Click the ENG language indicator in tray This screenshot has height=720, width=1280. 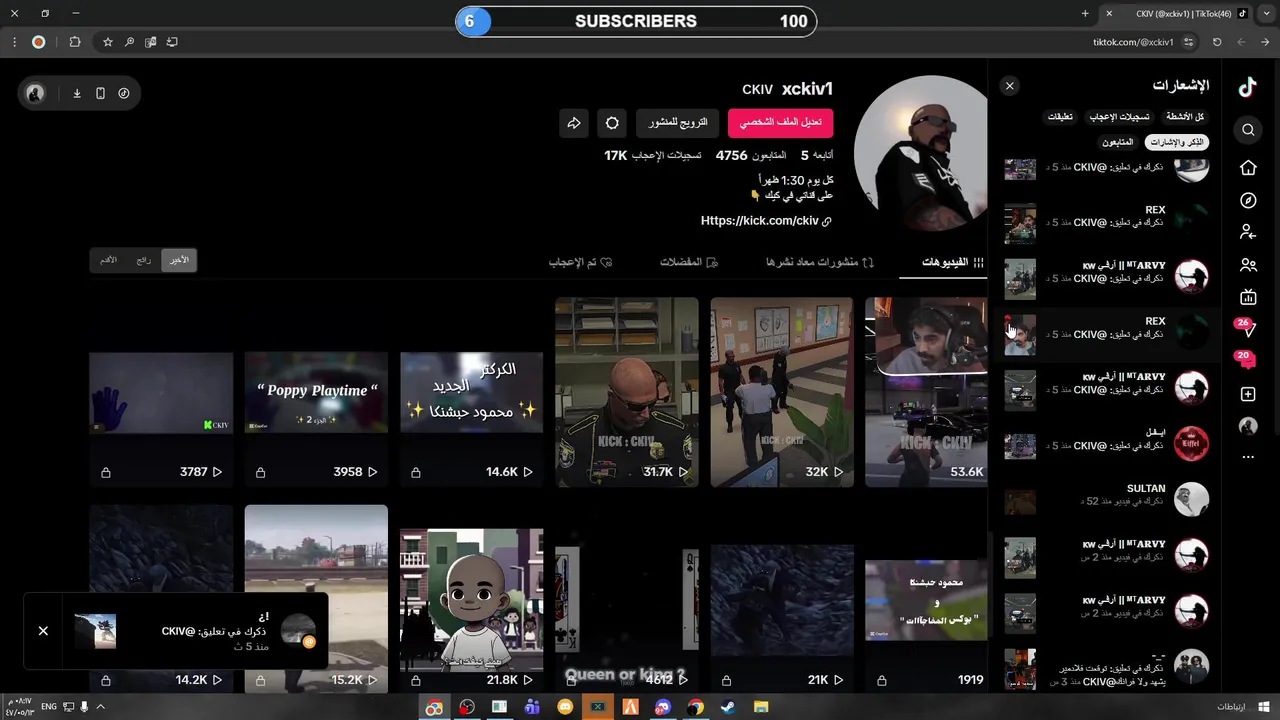point(49,707)
